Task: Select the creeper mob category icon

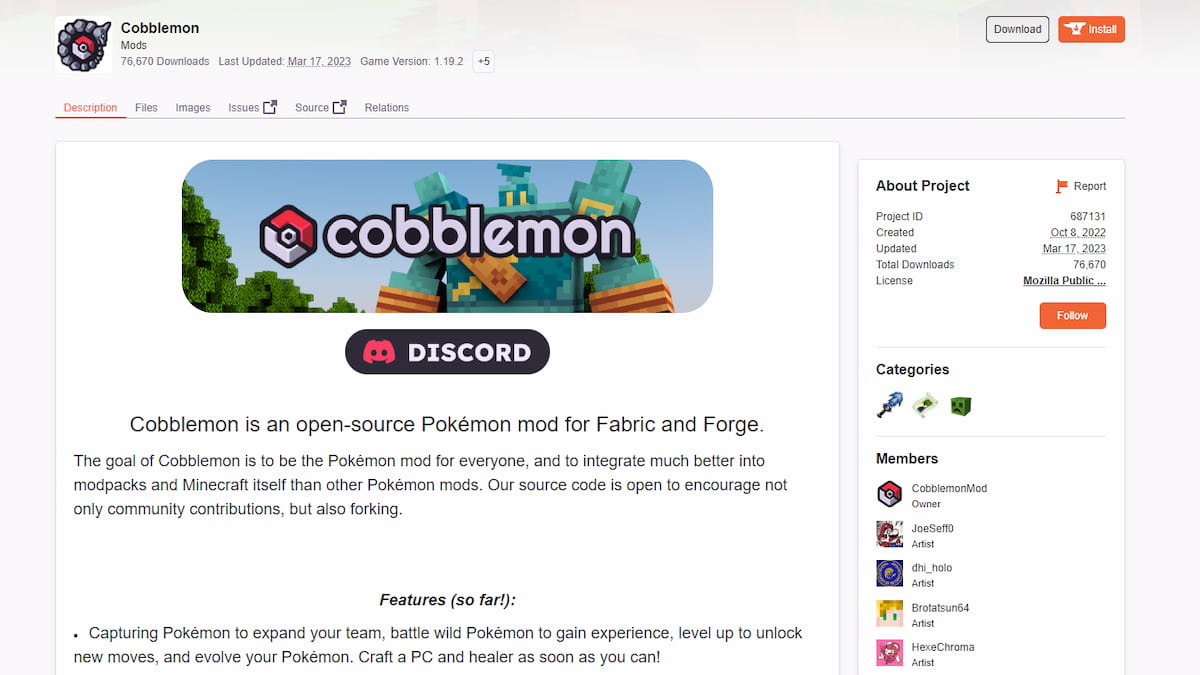Action: (x=960, y=405)
